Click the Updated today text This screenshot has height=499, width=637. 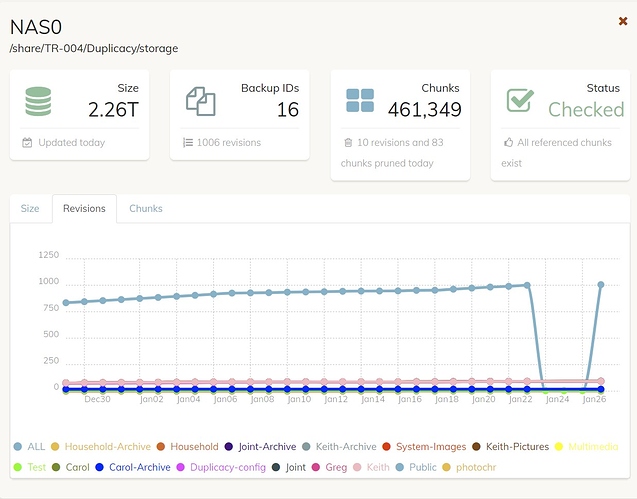tap(72, 143)
